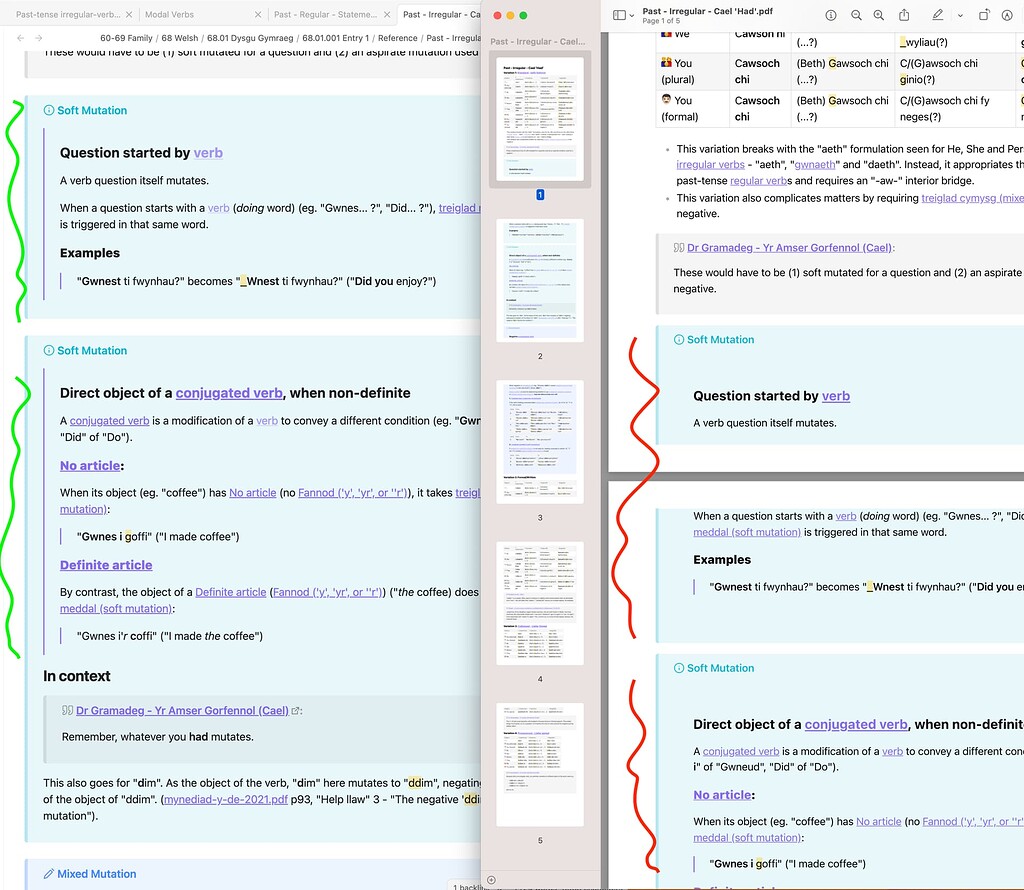
Task: Switch to the Modal Verbs tab
Action: 170,15
